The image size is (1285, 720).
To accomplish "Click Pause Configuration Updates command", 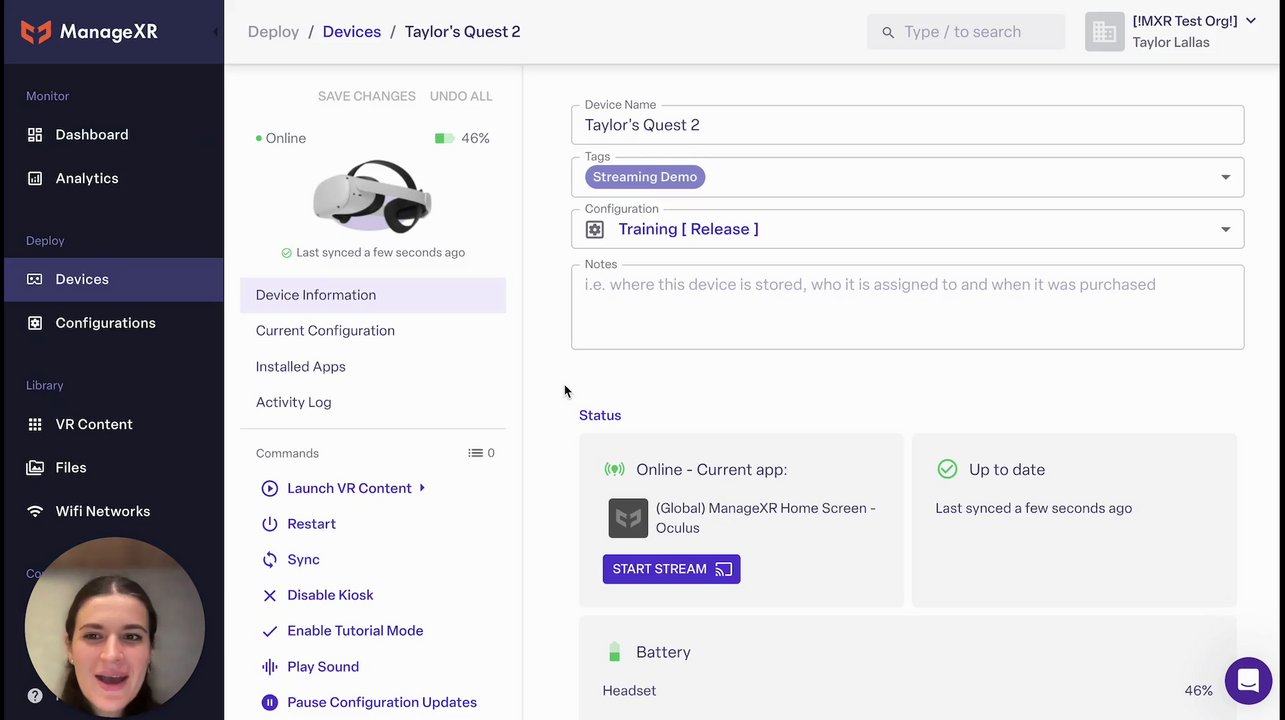I will 381,702.
